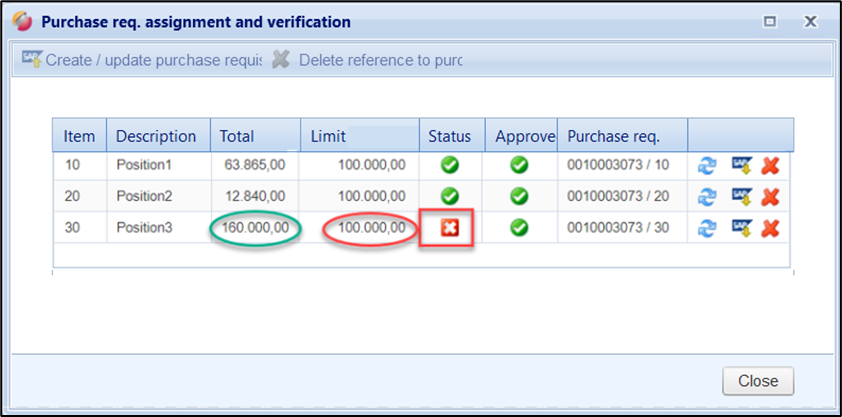Select the Position3 description cell

coord(158,228)
